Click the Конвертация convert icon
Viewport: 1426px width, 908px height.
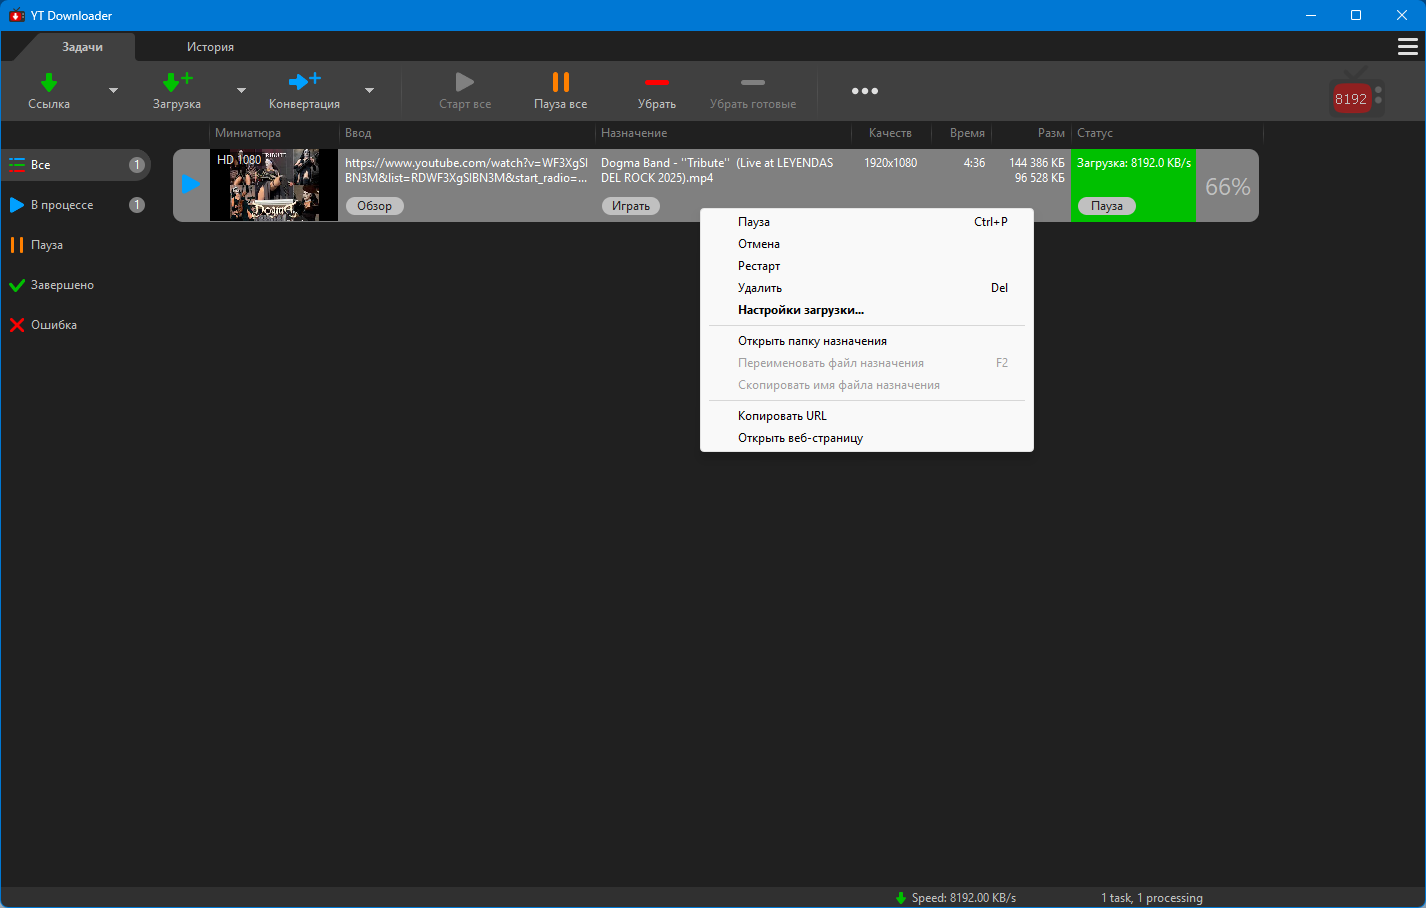coord(304,82)
